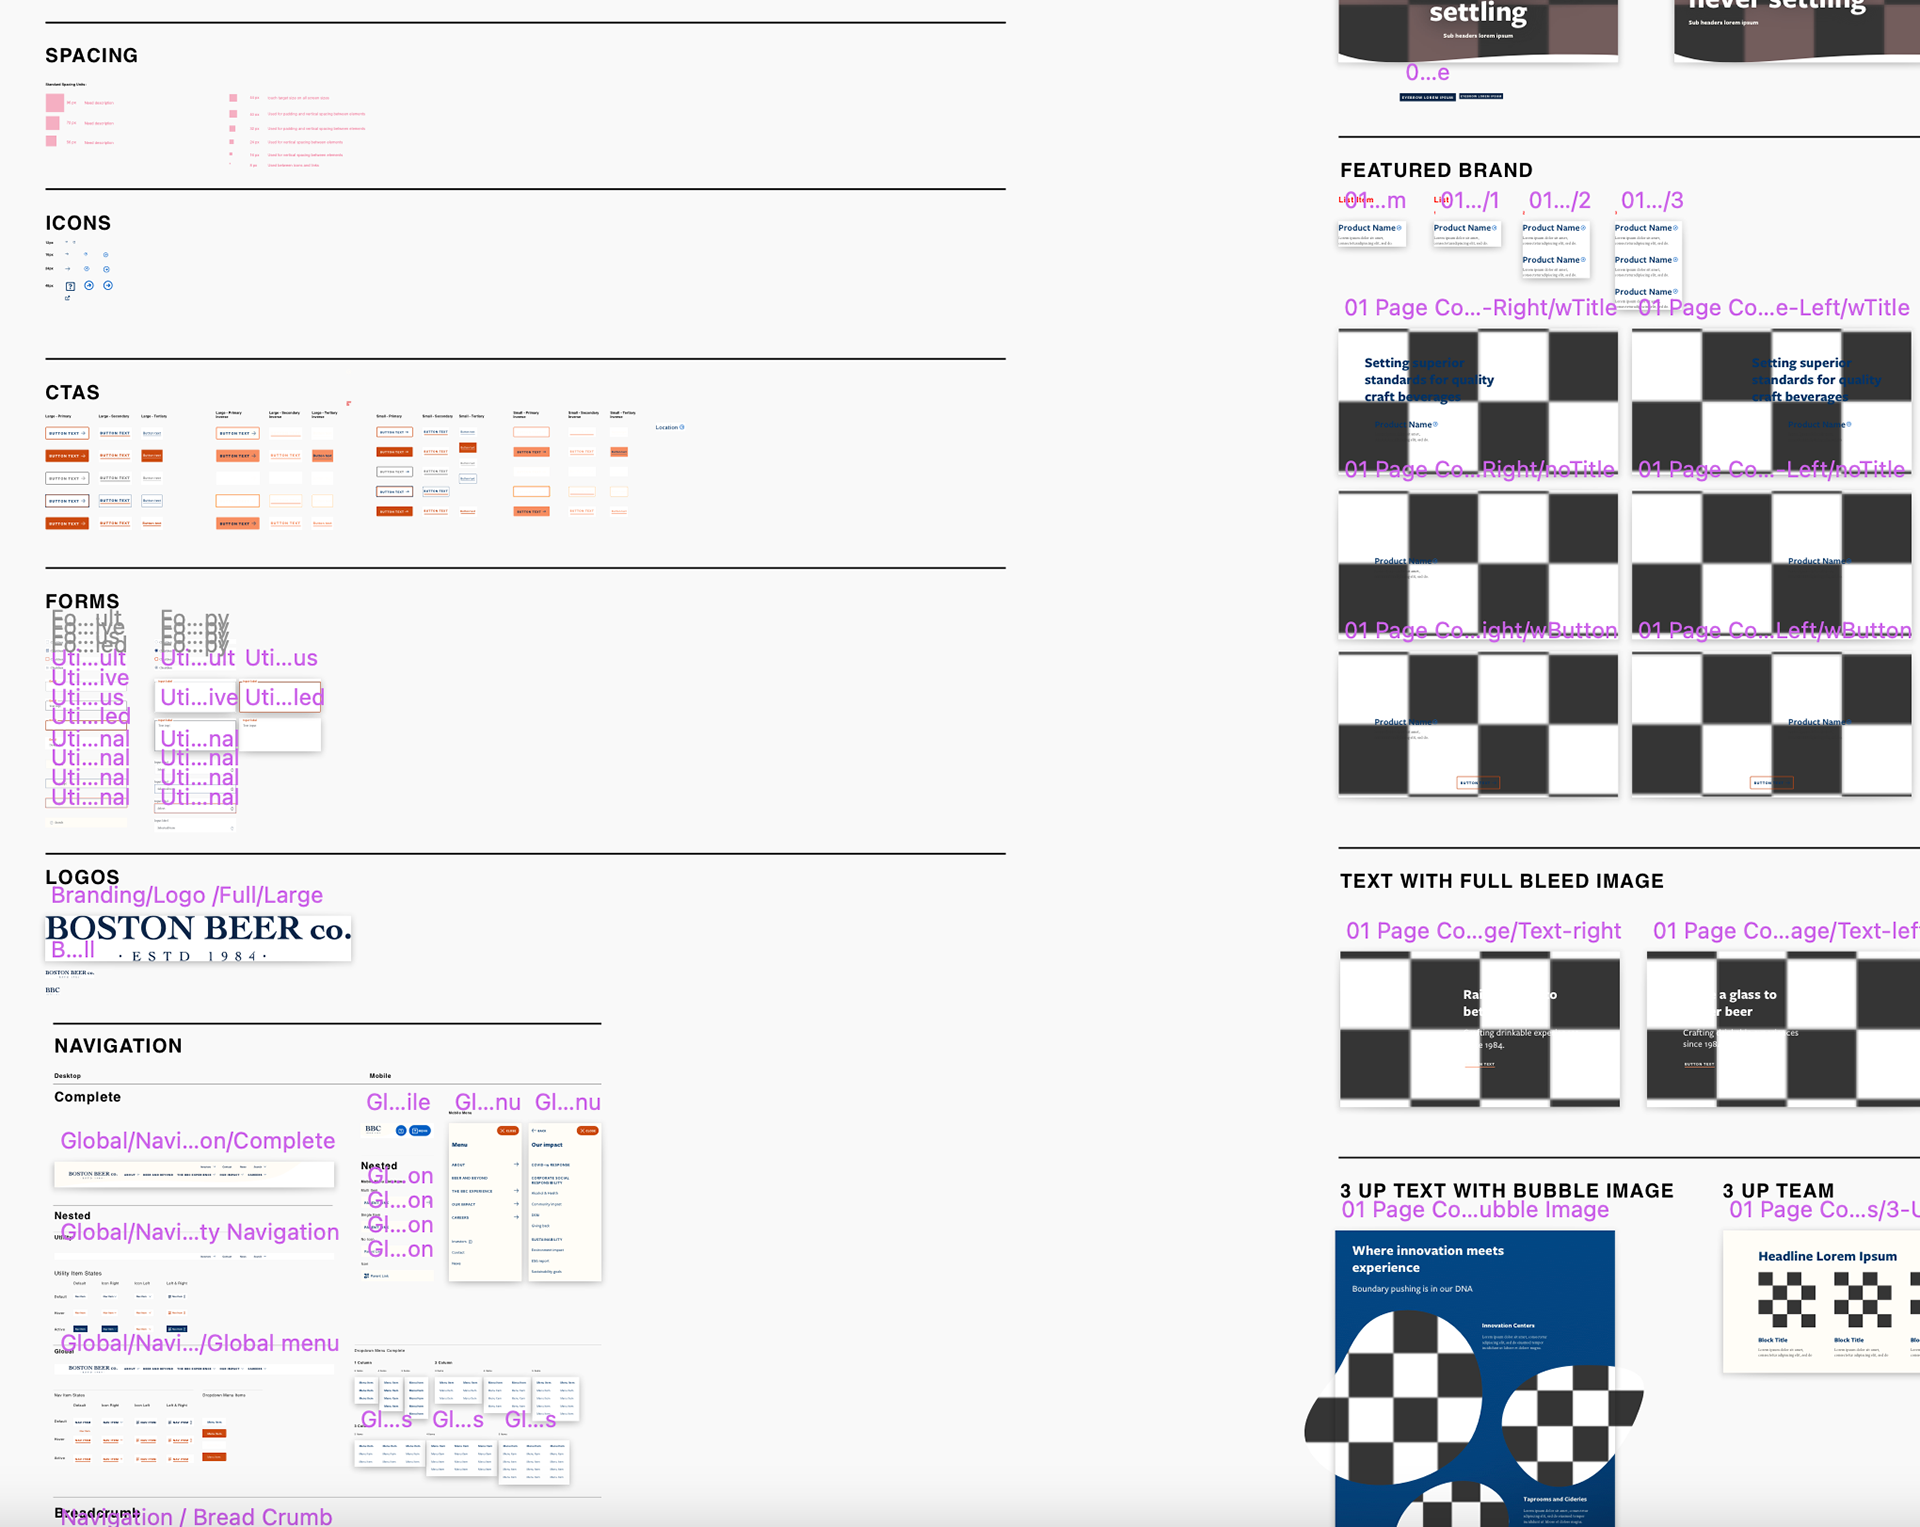Select the Gl...ile mobile frame label
This screenshot has width=1920, height=1527.
pyautogui.click(x=398, y=1102)
